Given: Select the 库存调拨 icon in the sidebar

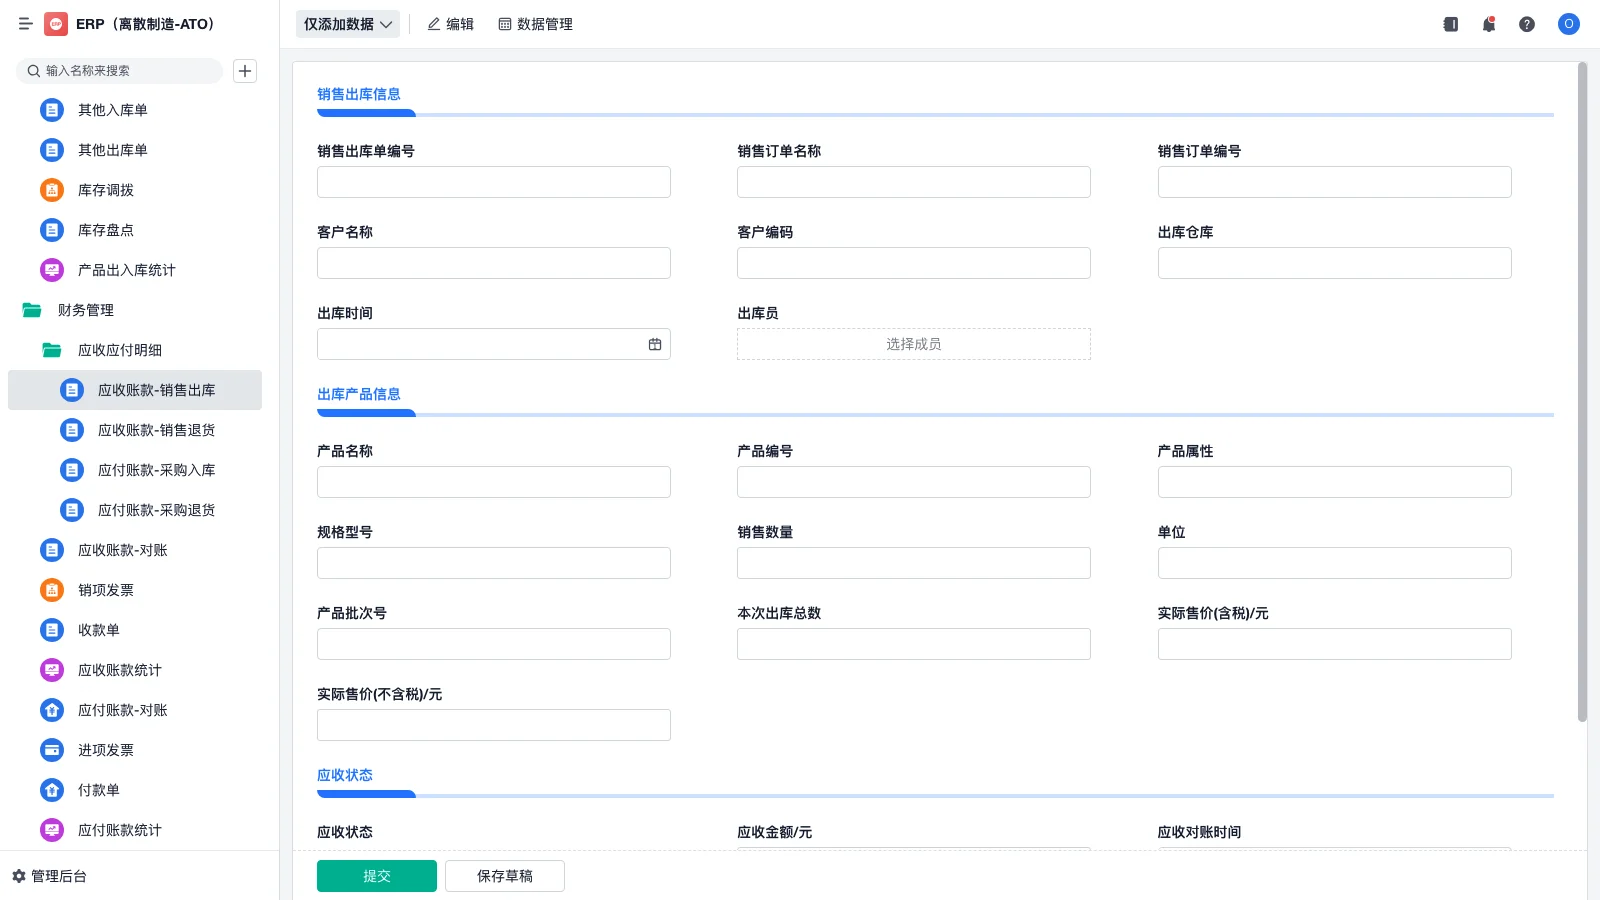Looking at the screenshot, I should pyautogui.click(x=51, y=190).
